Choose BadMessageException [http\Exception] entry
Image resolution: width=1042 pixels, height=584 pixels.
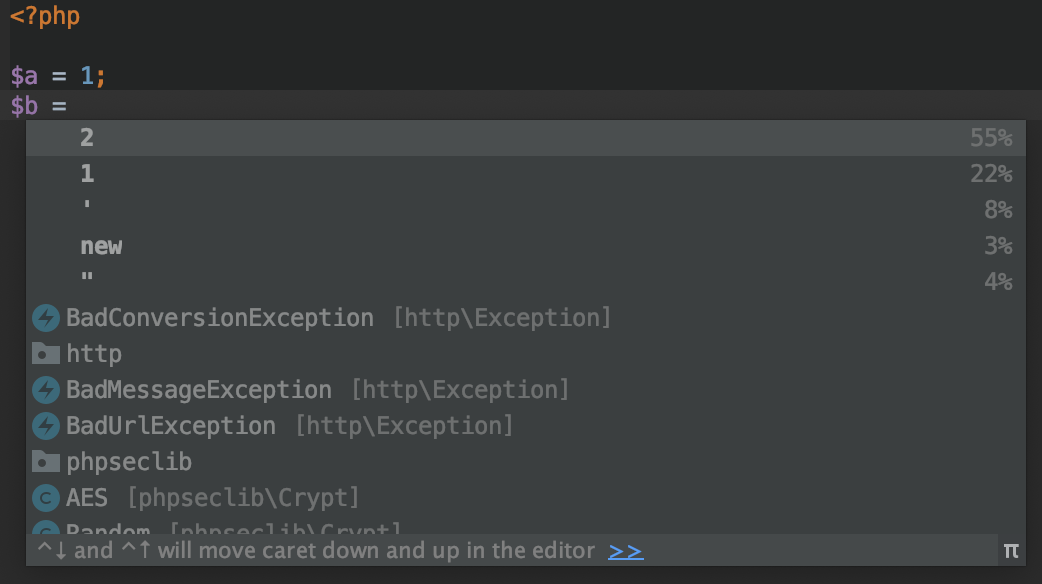(x=526, y=389)
